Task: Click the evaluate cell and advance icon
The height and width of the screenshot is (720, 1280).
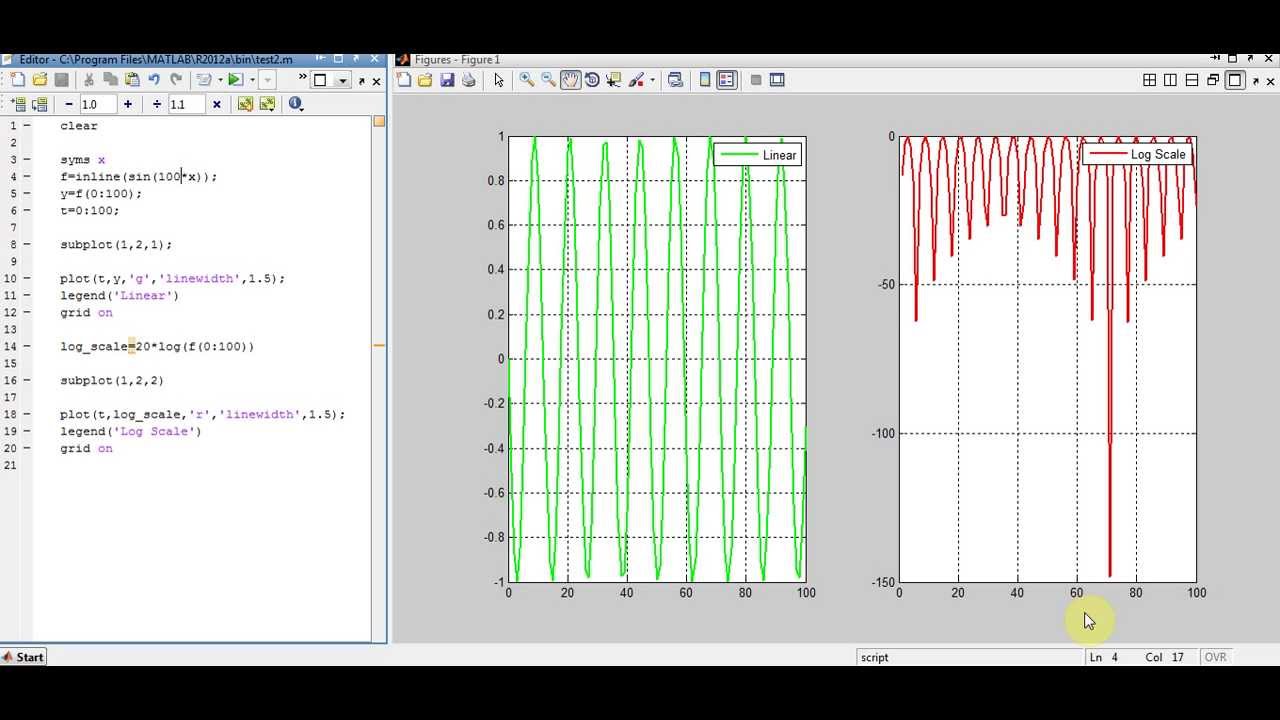Action: click(40, 104)
